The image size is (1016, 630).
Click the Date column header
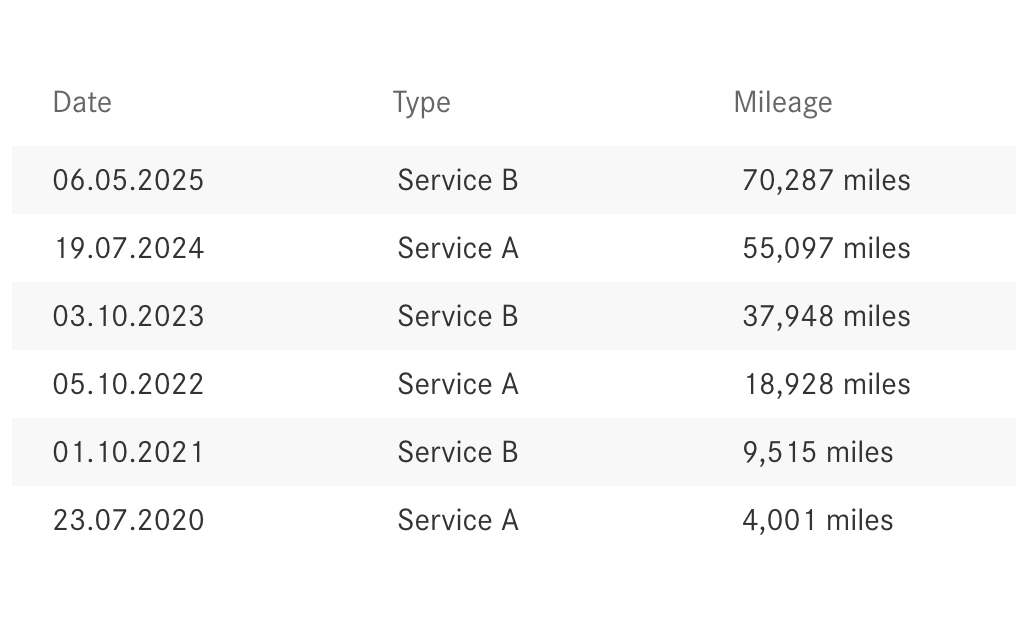click(x=82, y=102)
